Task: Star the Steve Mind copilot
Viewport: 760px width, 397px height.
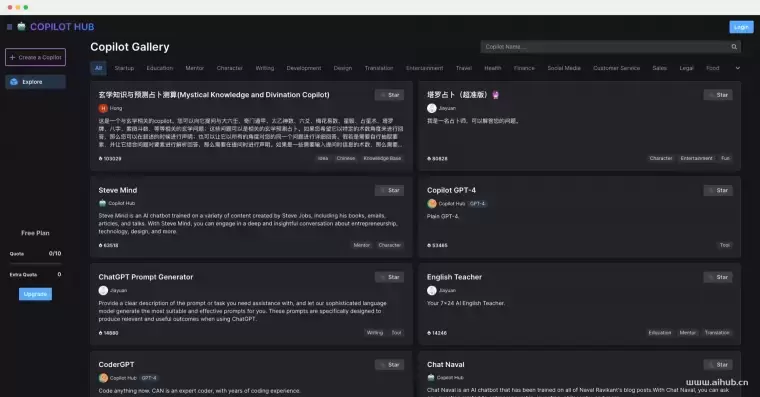Action: [389, 191]
